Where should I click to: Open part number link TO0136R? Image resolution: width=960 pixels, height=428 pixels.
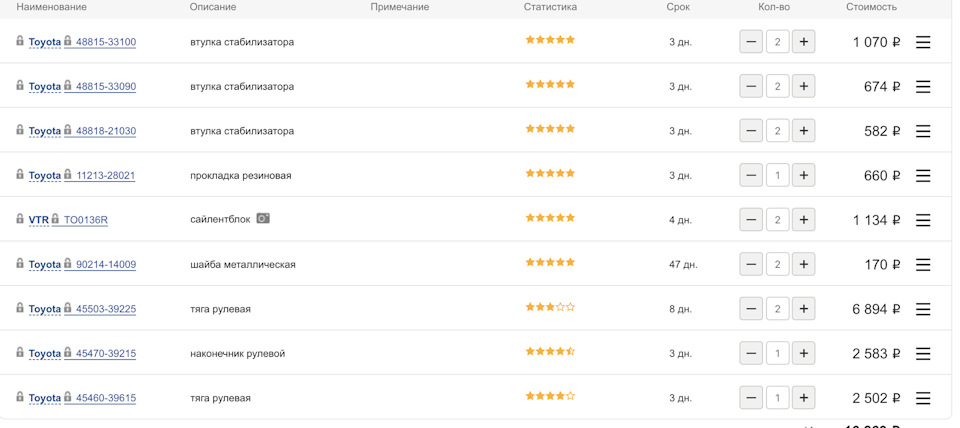(x=86, y=220)
